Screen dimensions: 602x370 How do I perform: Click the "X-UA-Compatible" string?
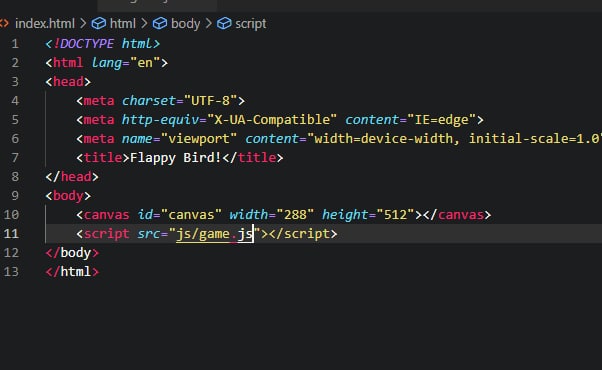(272, 120)
